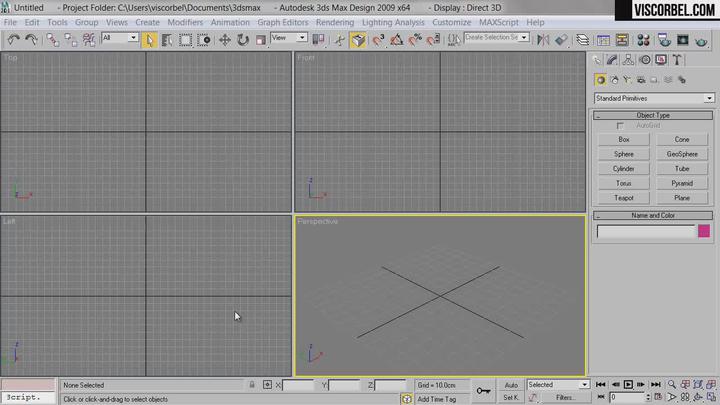Click the Unlink Selection icon
This screenshot has width=720, height=405.
(x=71, y=40)
